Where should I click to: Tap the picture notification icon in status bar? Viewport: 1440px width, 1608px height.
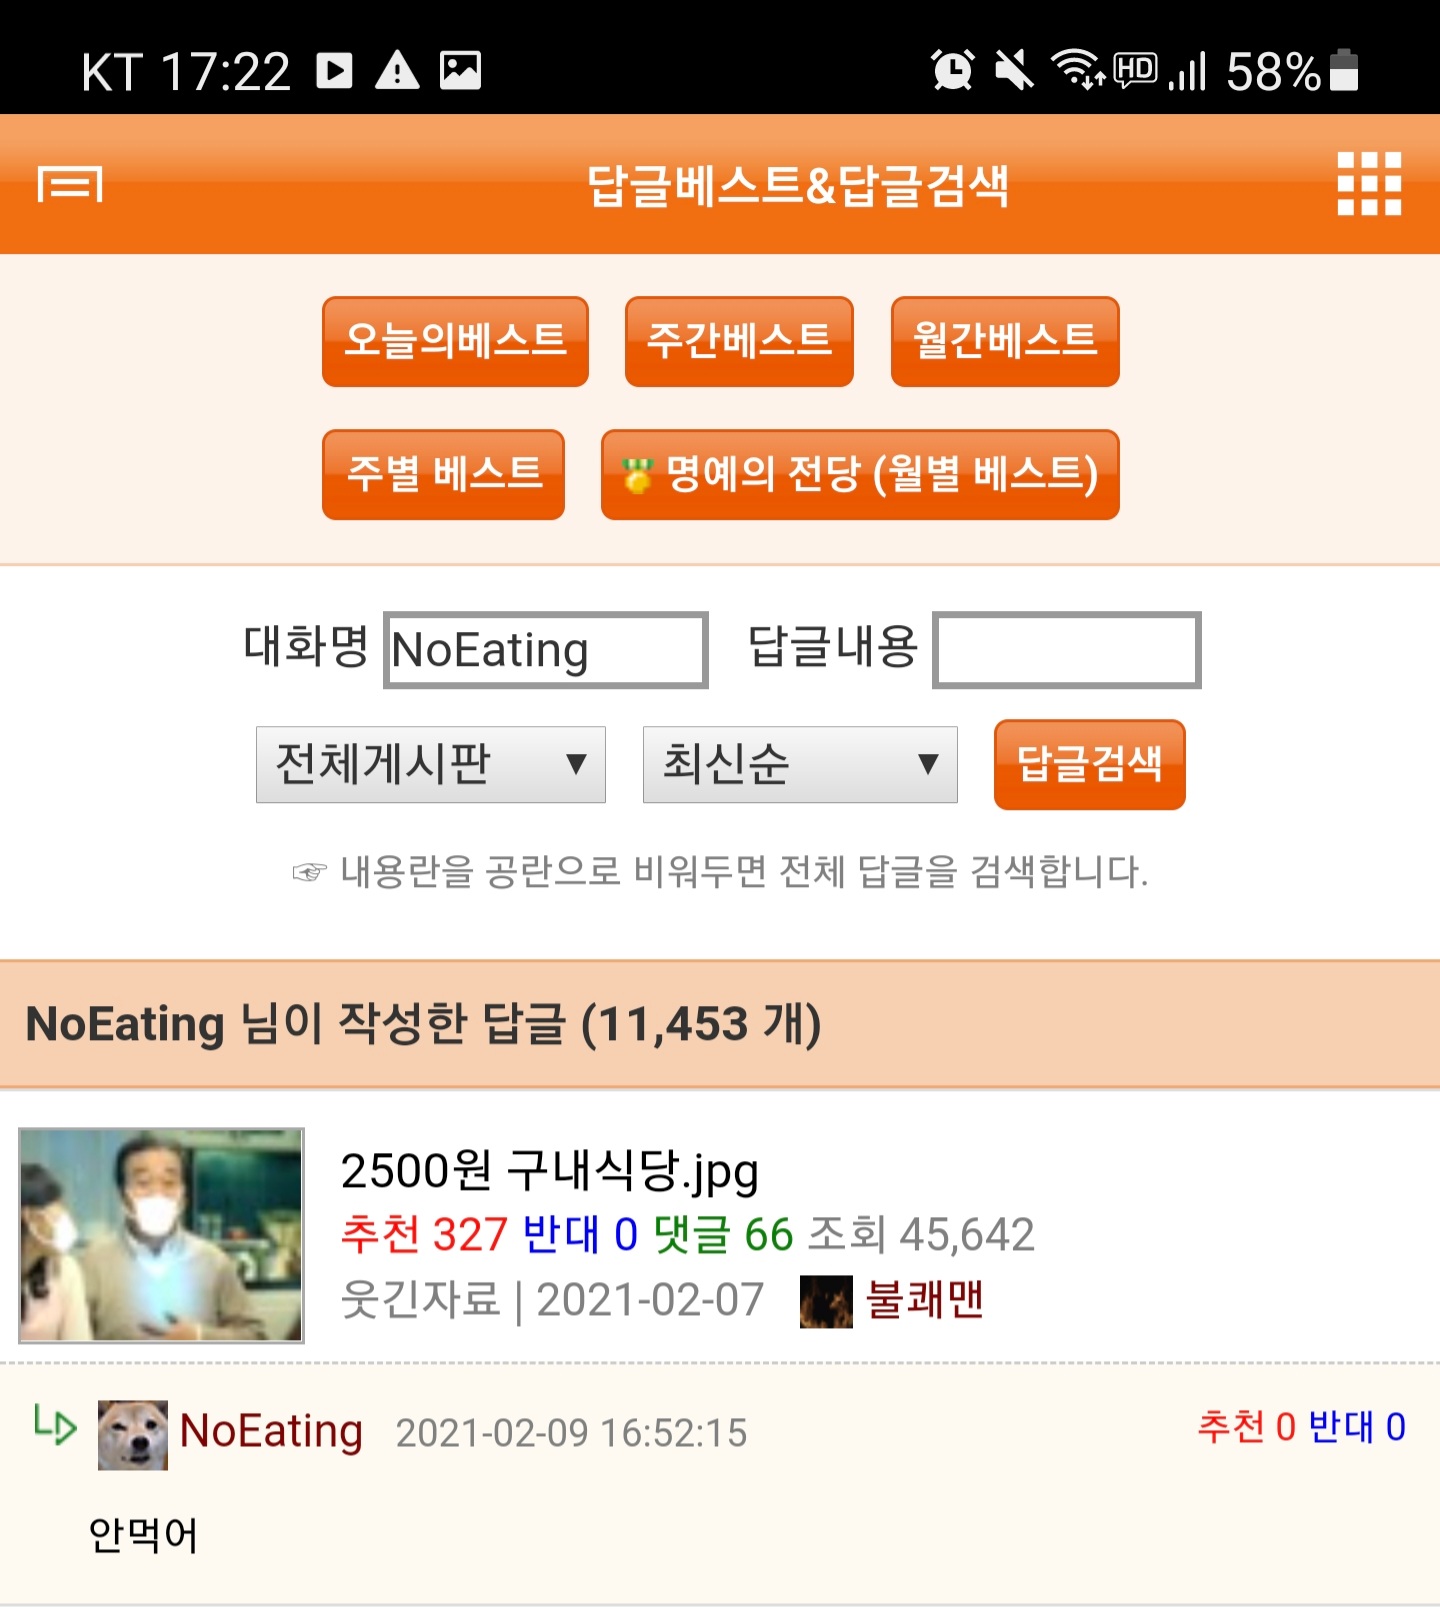tap(461, 70)
